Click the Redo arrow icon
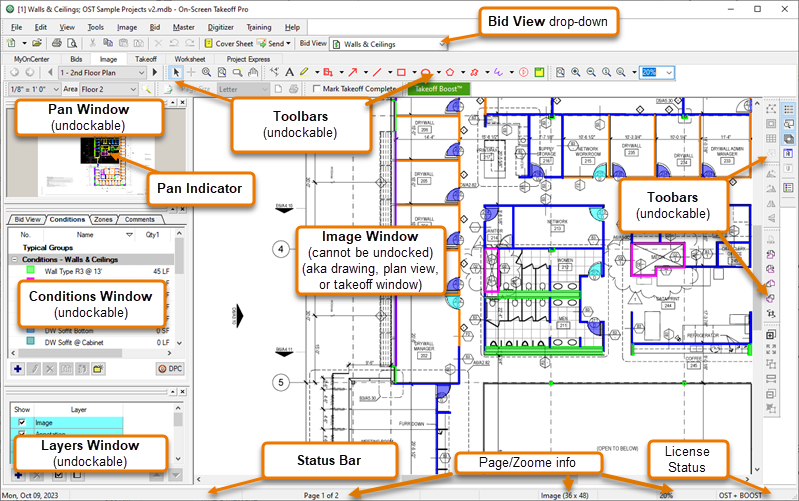This screenshot has height=501, width=799. [x=190, y=43]
